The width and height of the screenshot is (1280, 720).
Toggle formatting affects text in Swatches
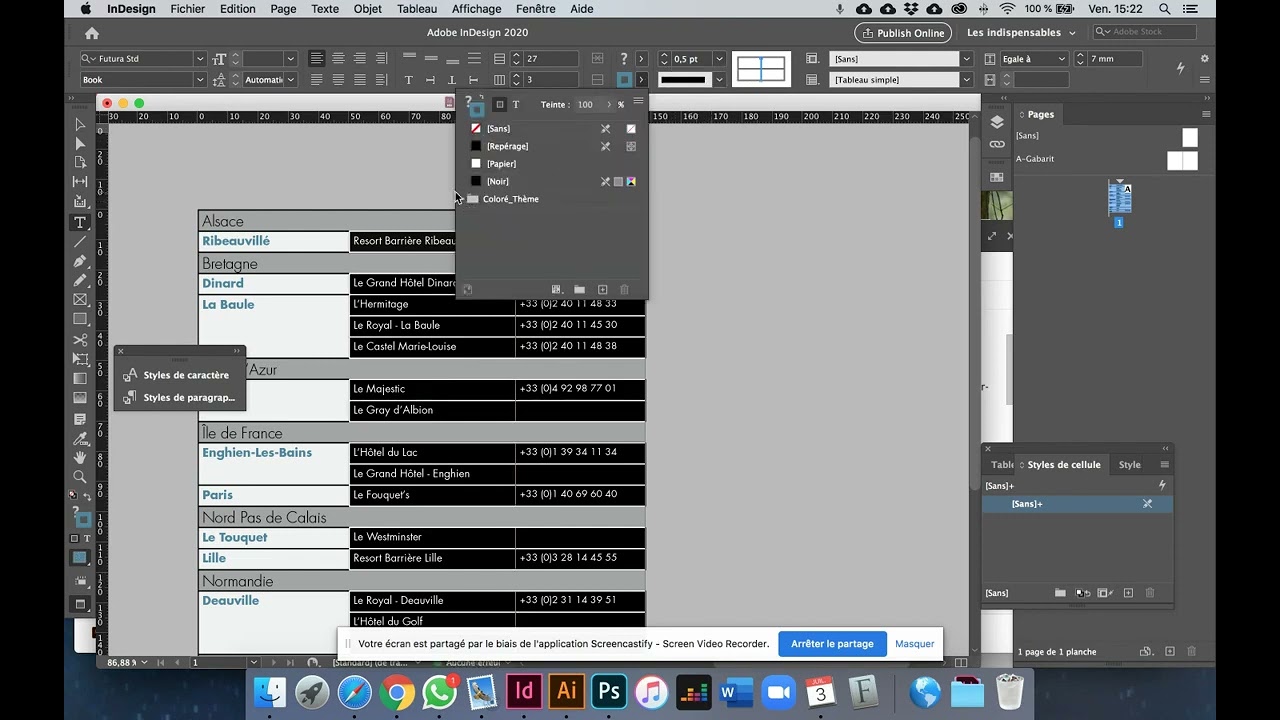point(516,104)
